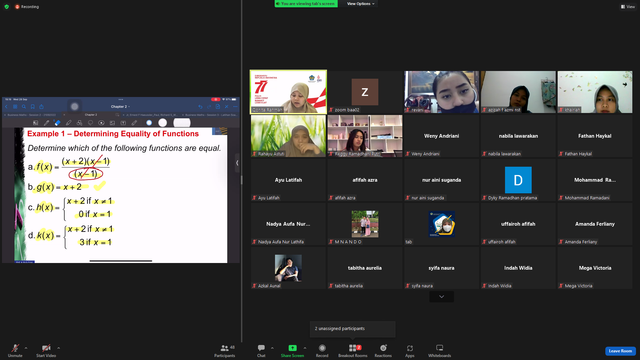640x360 pixels.
Task: Open the more options ellipsis in notes app
Action: coord(235,107)
